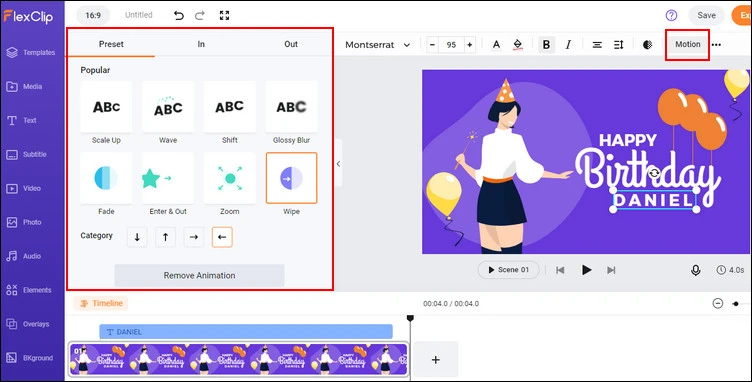Click the font size field showing 95
Screen dimensions: 752x382
[x=451, y=45]
